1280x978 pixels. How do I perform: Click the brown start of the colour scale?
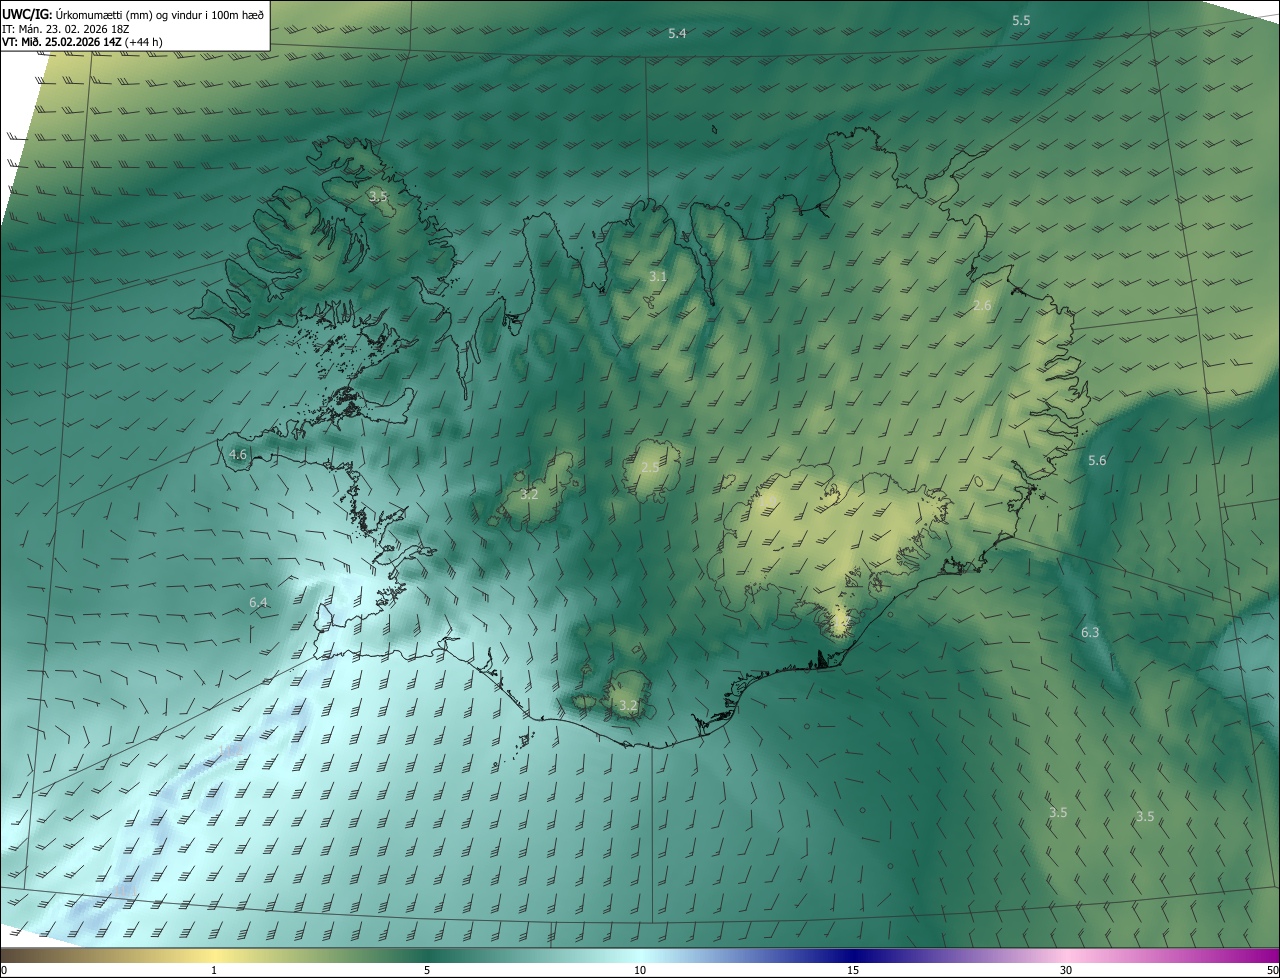point(20,955)
